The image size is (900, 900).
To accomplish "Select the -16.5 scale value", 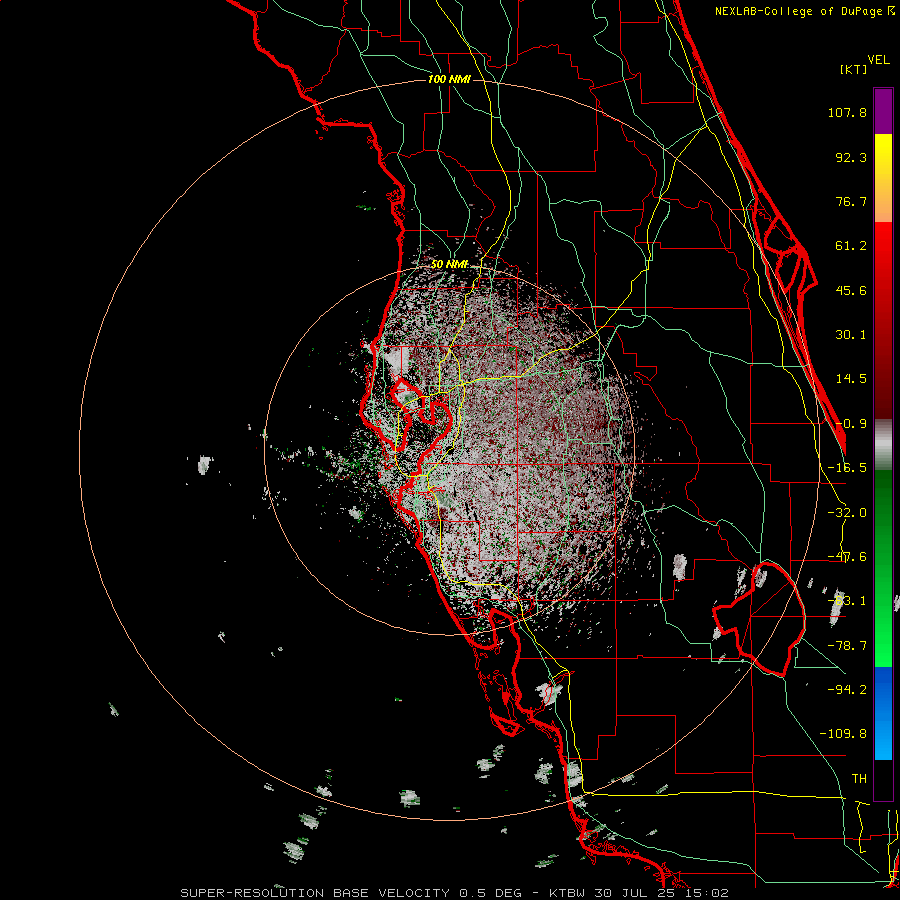I will pos(847,468).
